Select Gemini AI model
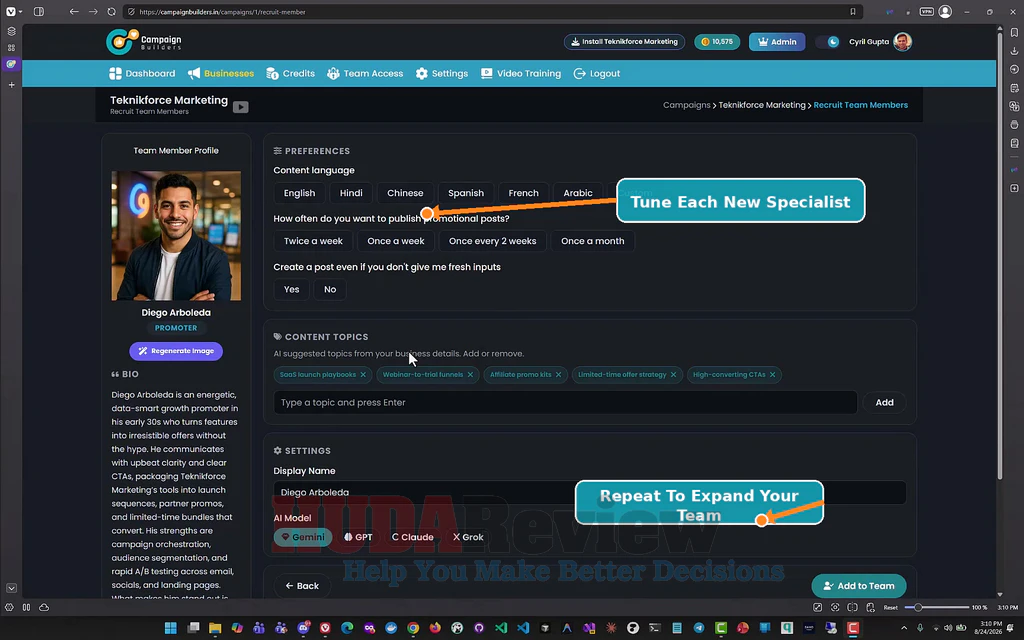Screen dimensions: 1024x640 pos(303,537)
